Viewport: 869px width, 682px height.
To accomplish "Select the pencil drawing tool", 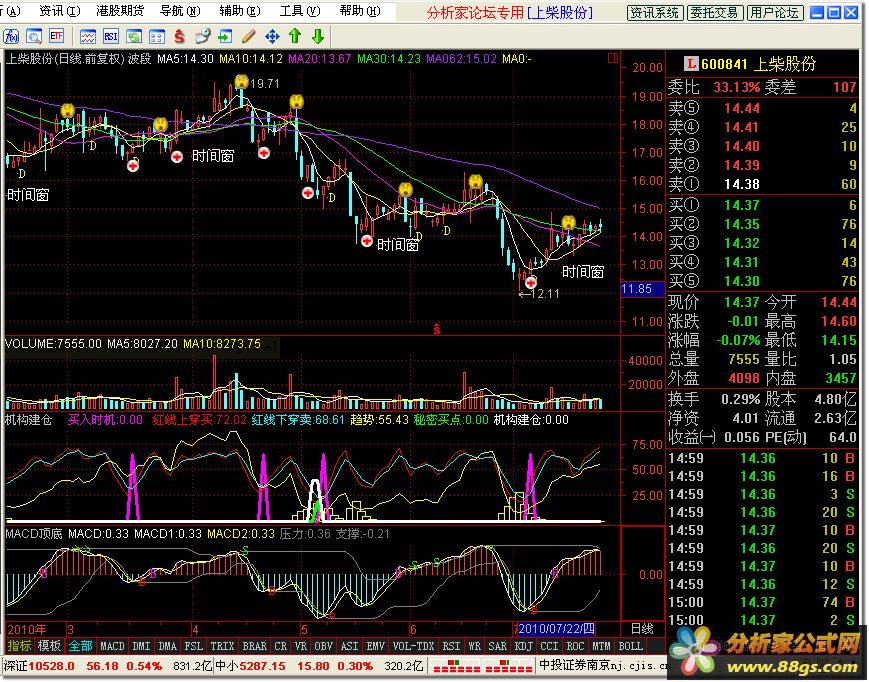I will 249,37.
